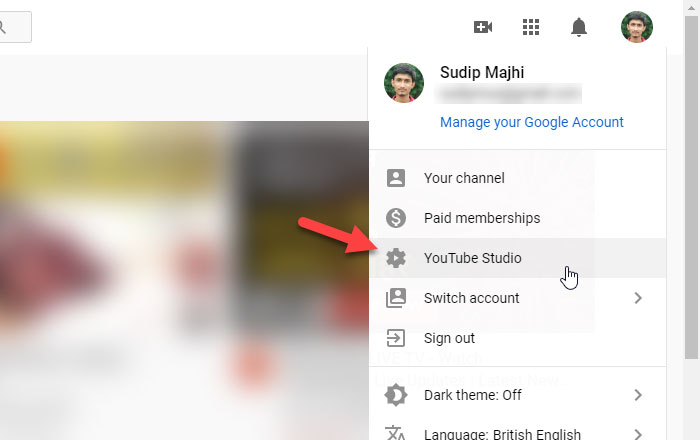Open the Dark theme: Off entry
The height and width of the screenshot is (440, 700).
[517, 395]
